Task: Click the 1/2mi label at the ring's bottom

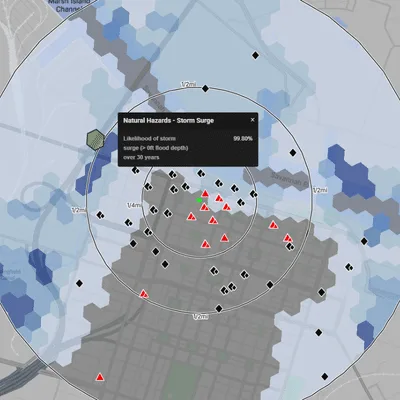Action: pos(200,316)
